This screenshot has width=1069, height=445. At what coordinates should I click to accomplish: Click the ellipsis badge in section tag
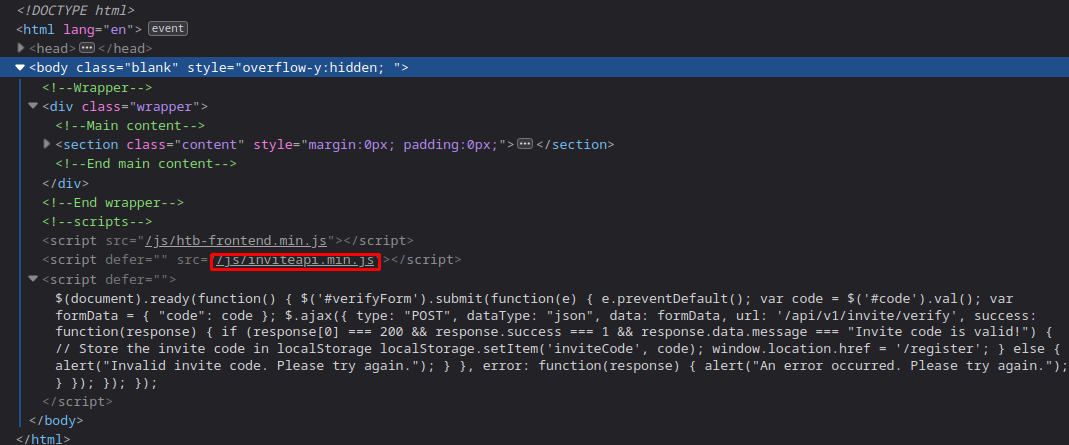525,144
